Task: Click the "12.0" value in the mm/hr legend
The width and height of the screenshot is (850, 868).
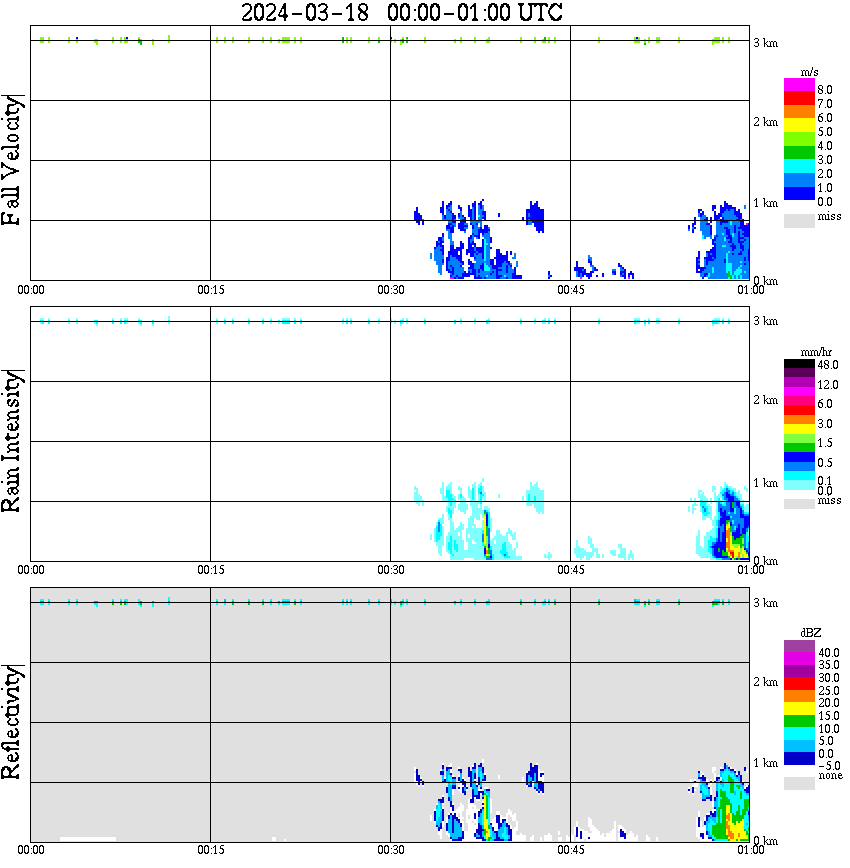Action: coord(828,385)
